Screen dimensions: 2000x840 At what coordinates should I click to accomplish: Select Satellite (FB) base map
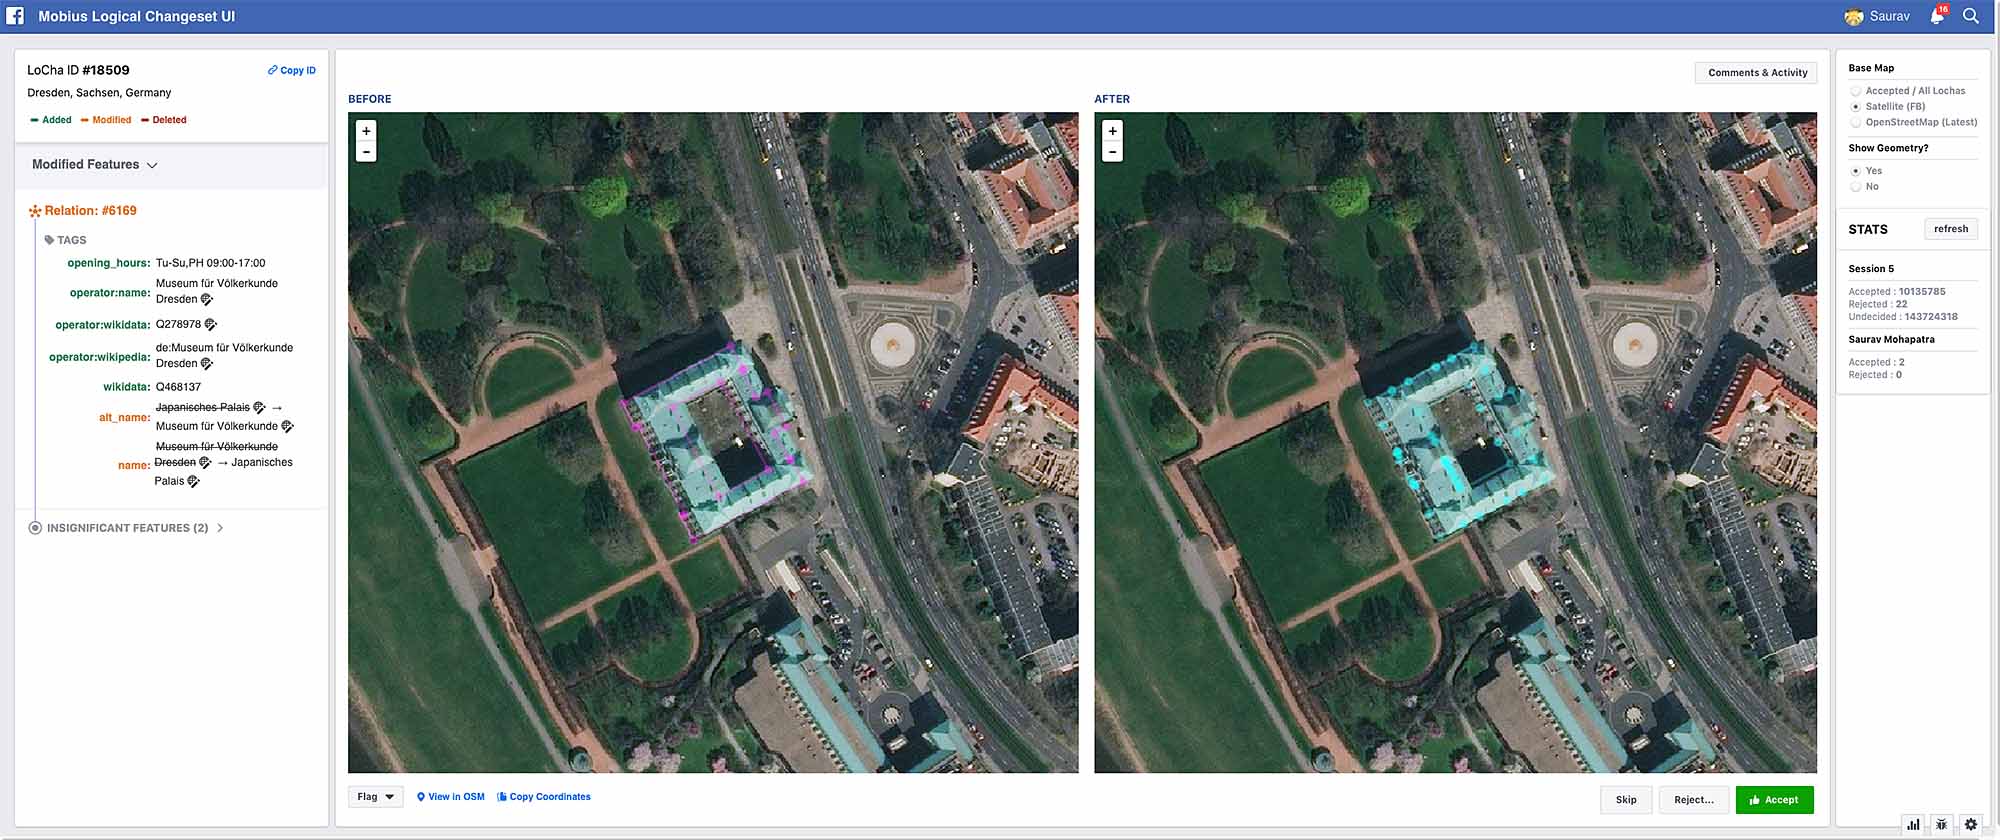[1856, 107]
